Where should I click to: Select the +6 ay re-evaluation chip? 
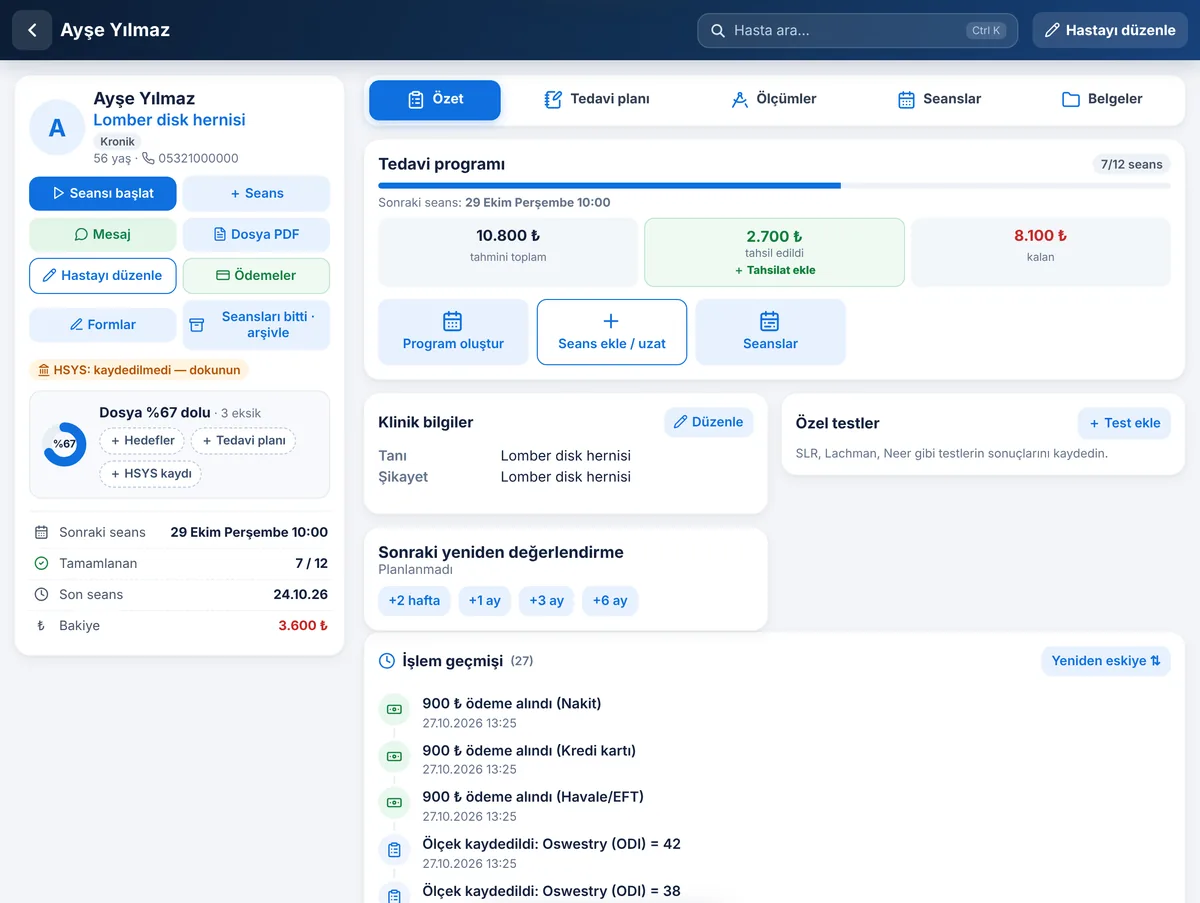tap(610, 600)
